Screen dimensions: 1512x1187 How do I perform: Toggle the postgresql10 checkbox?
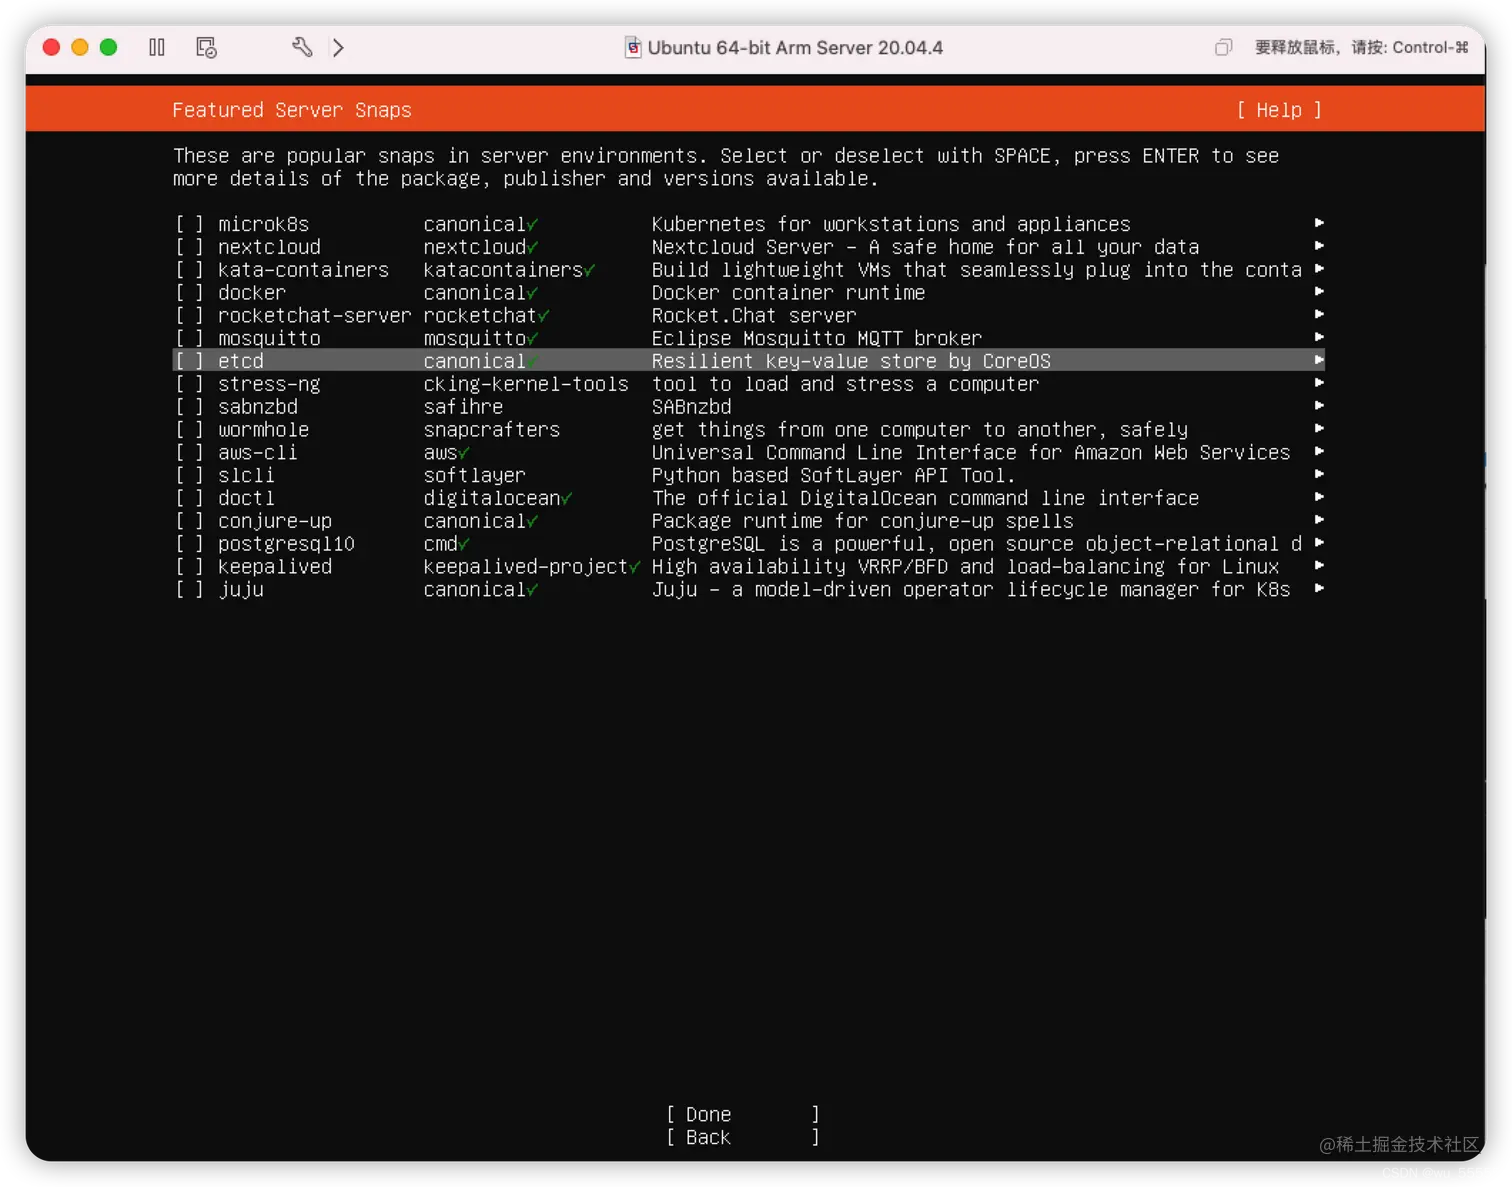point(189,544)
